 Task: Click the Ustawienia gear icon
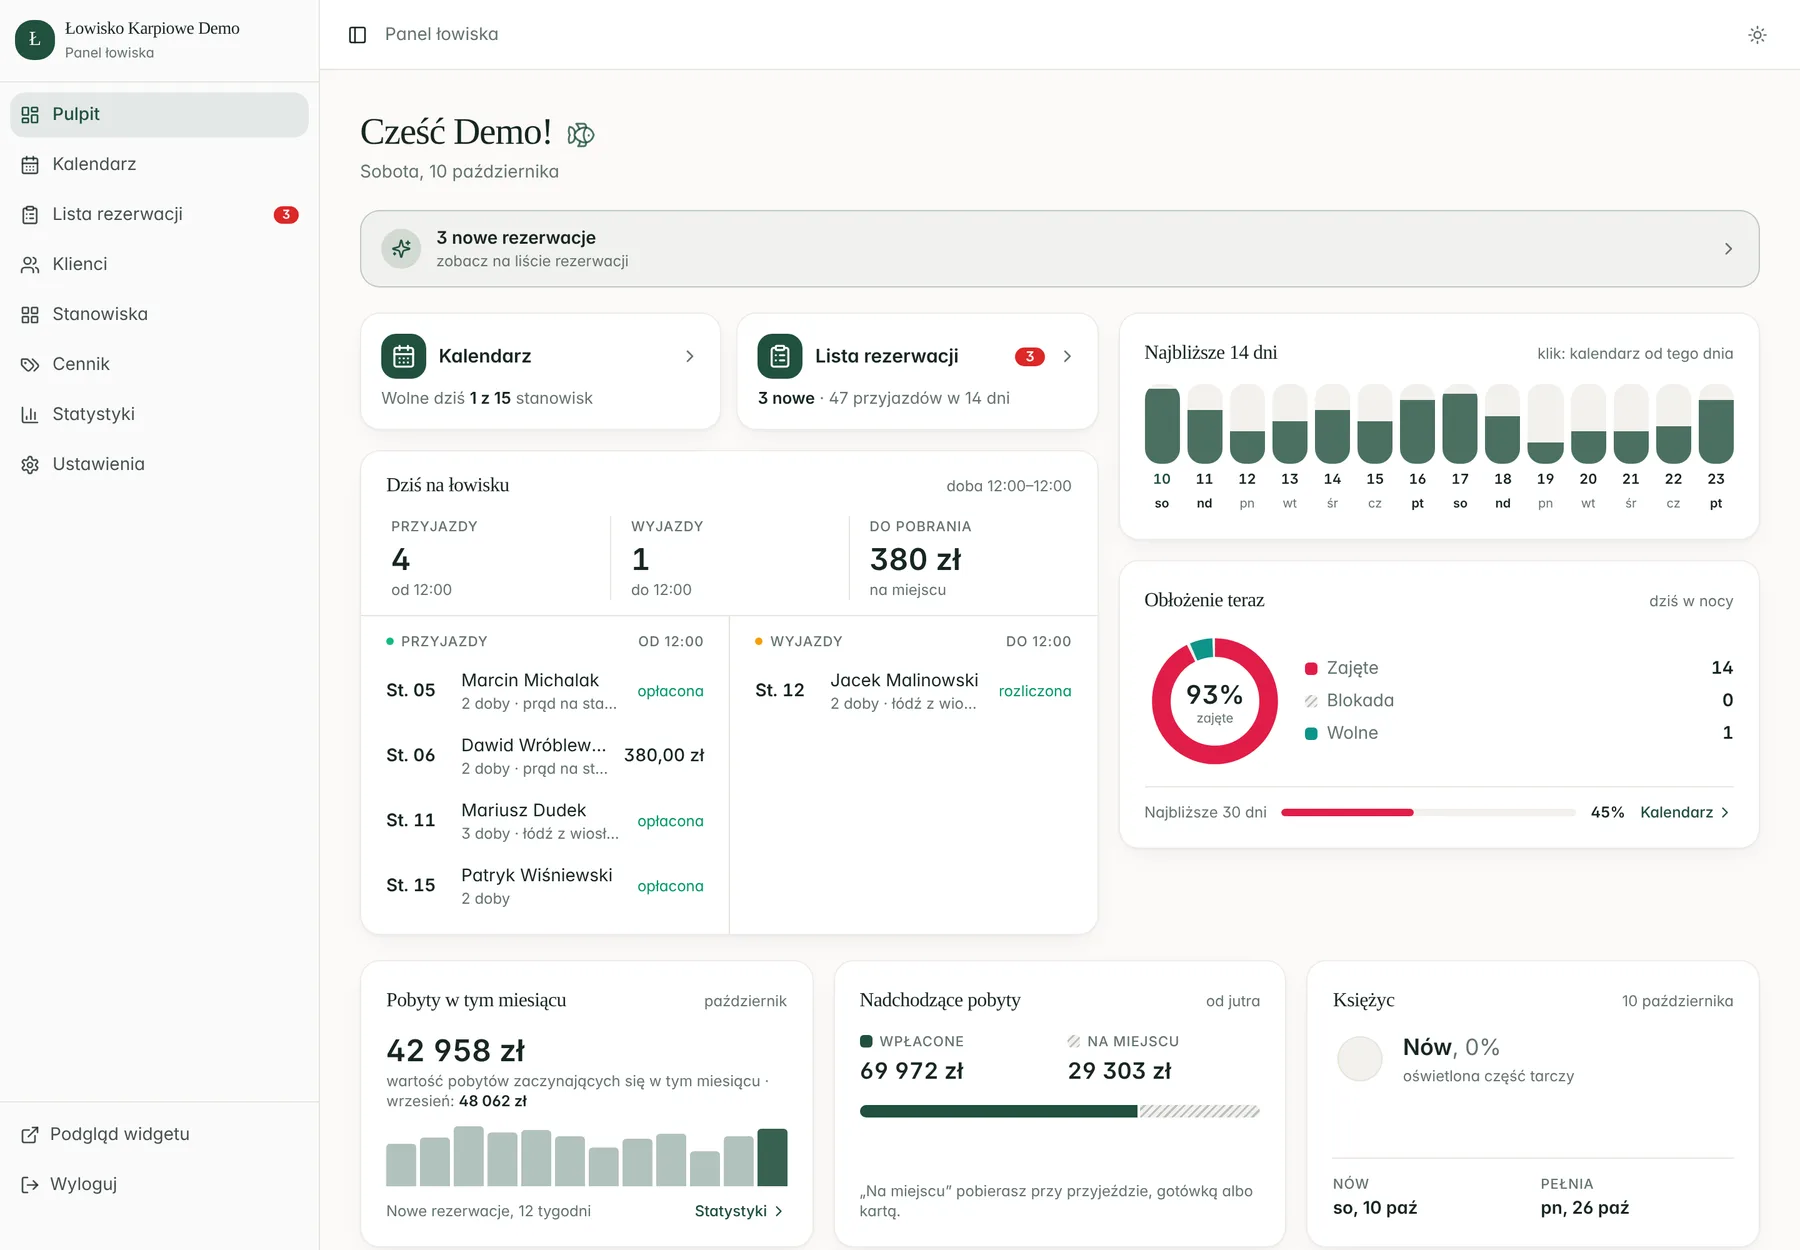pyautogui.click(x=30, y=465)
